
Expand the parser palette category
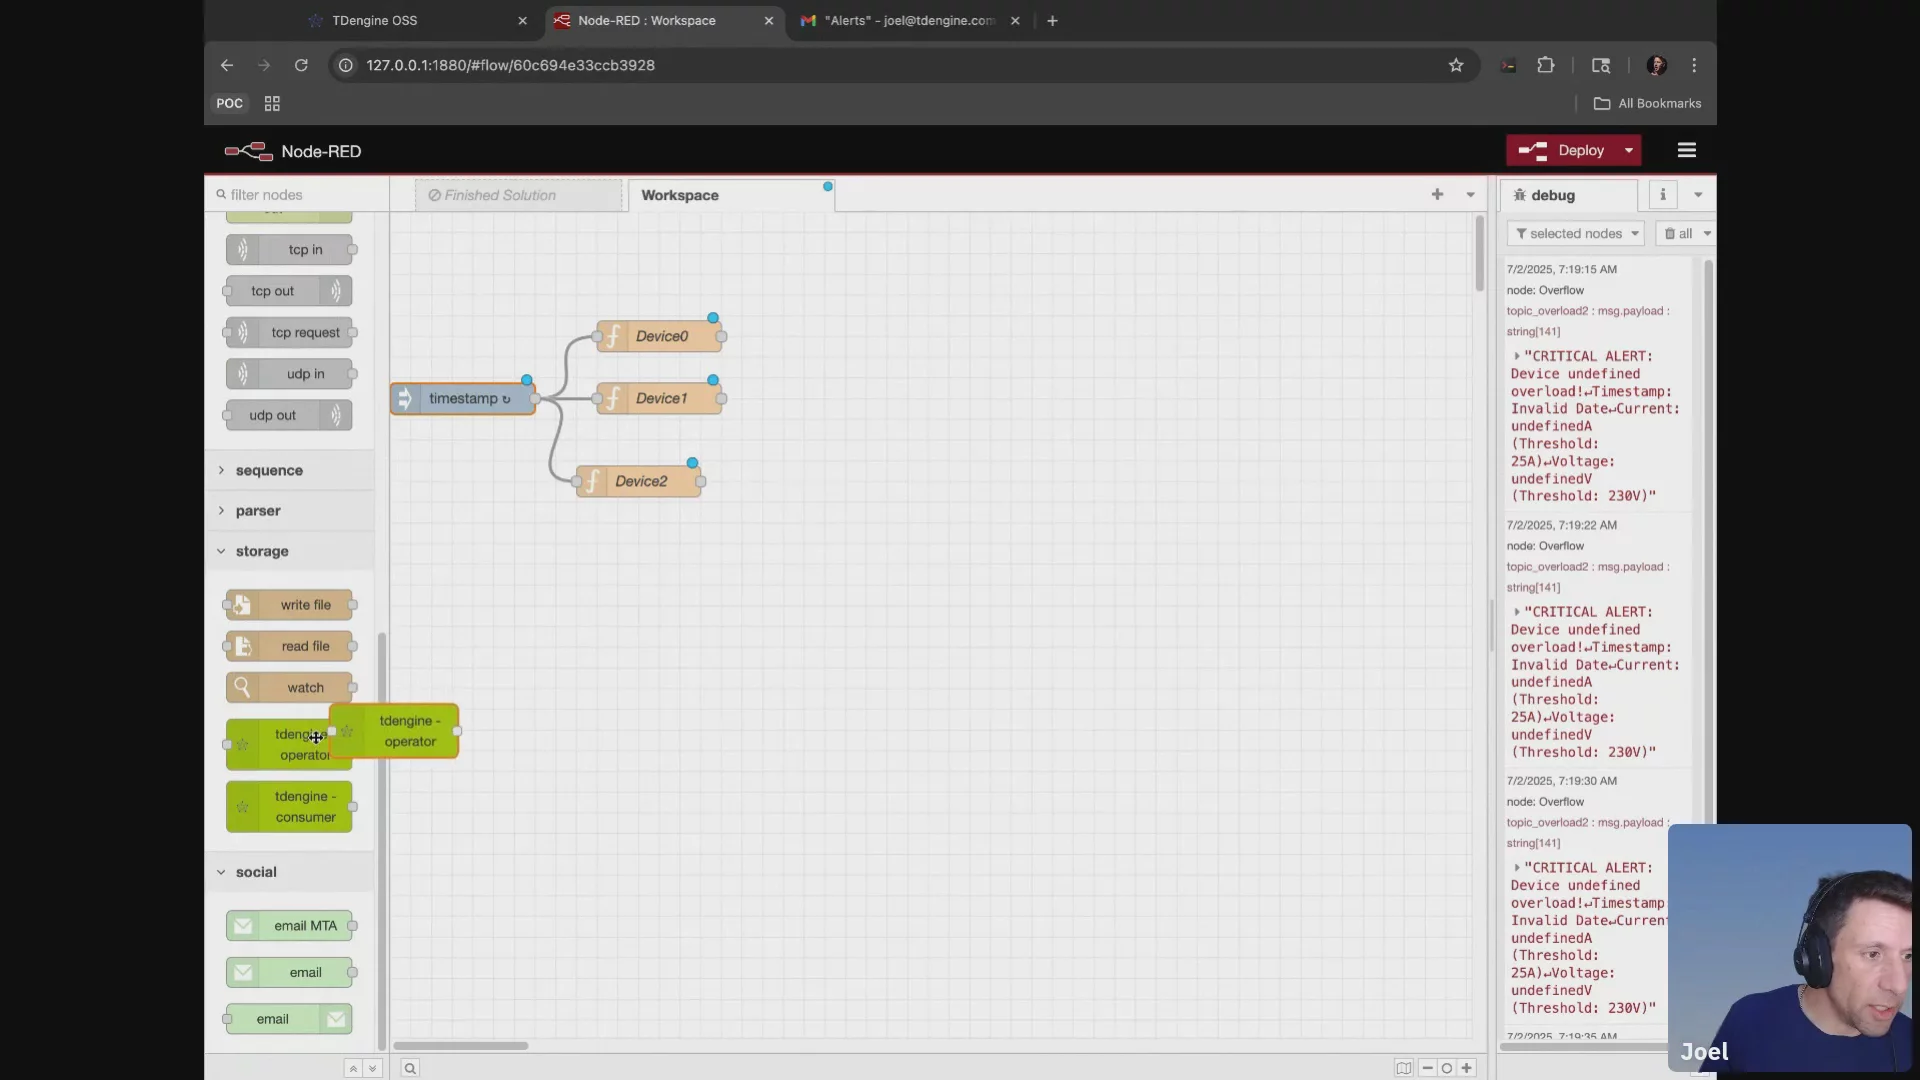(x=290, y=511)
